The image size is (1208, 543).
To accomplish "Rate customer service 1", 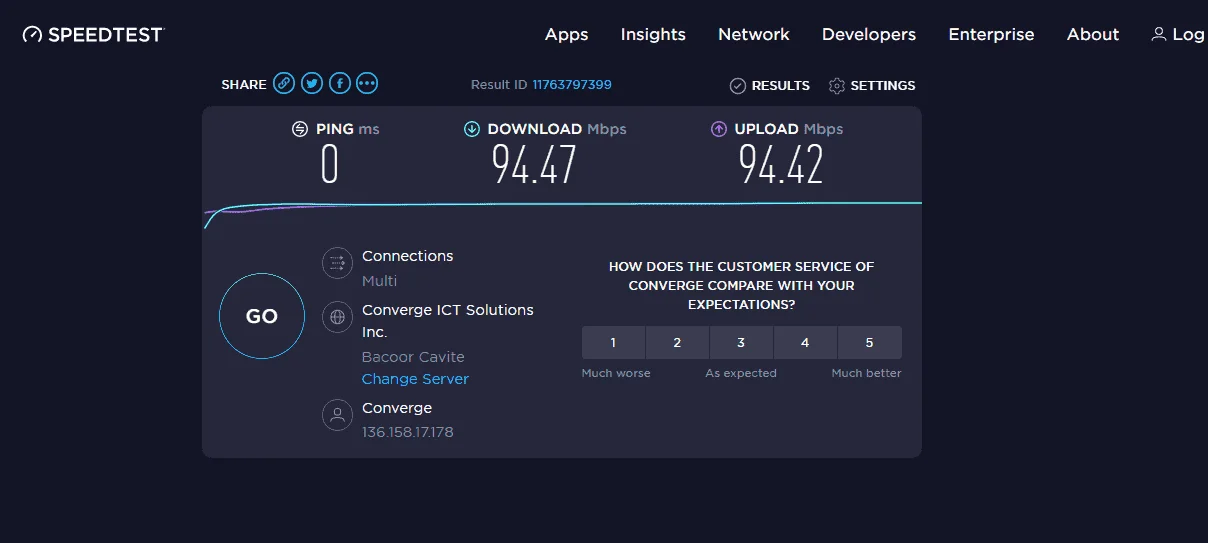I will tap(614, 342).
